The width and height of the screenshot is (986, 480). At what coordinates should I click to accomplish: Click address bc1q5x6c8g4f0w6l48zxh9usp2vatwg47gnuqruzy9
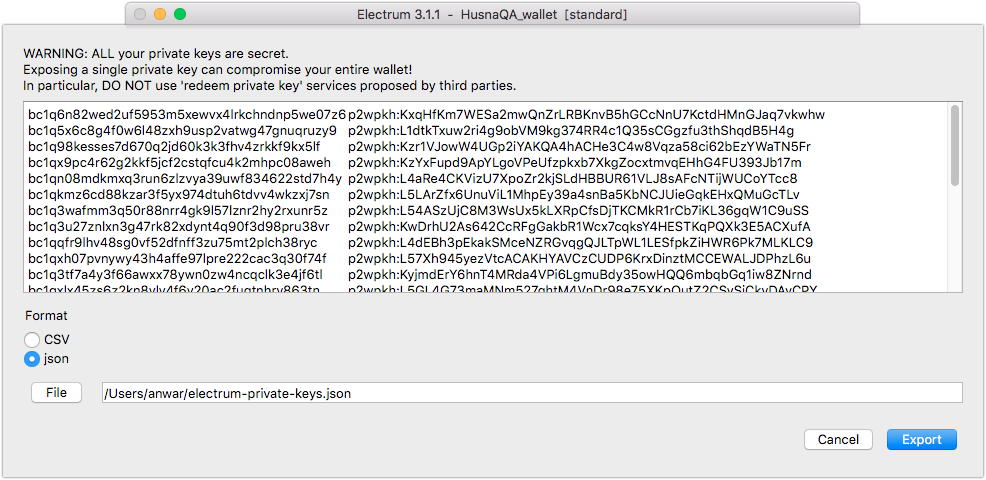182,131
